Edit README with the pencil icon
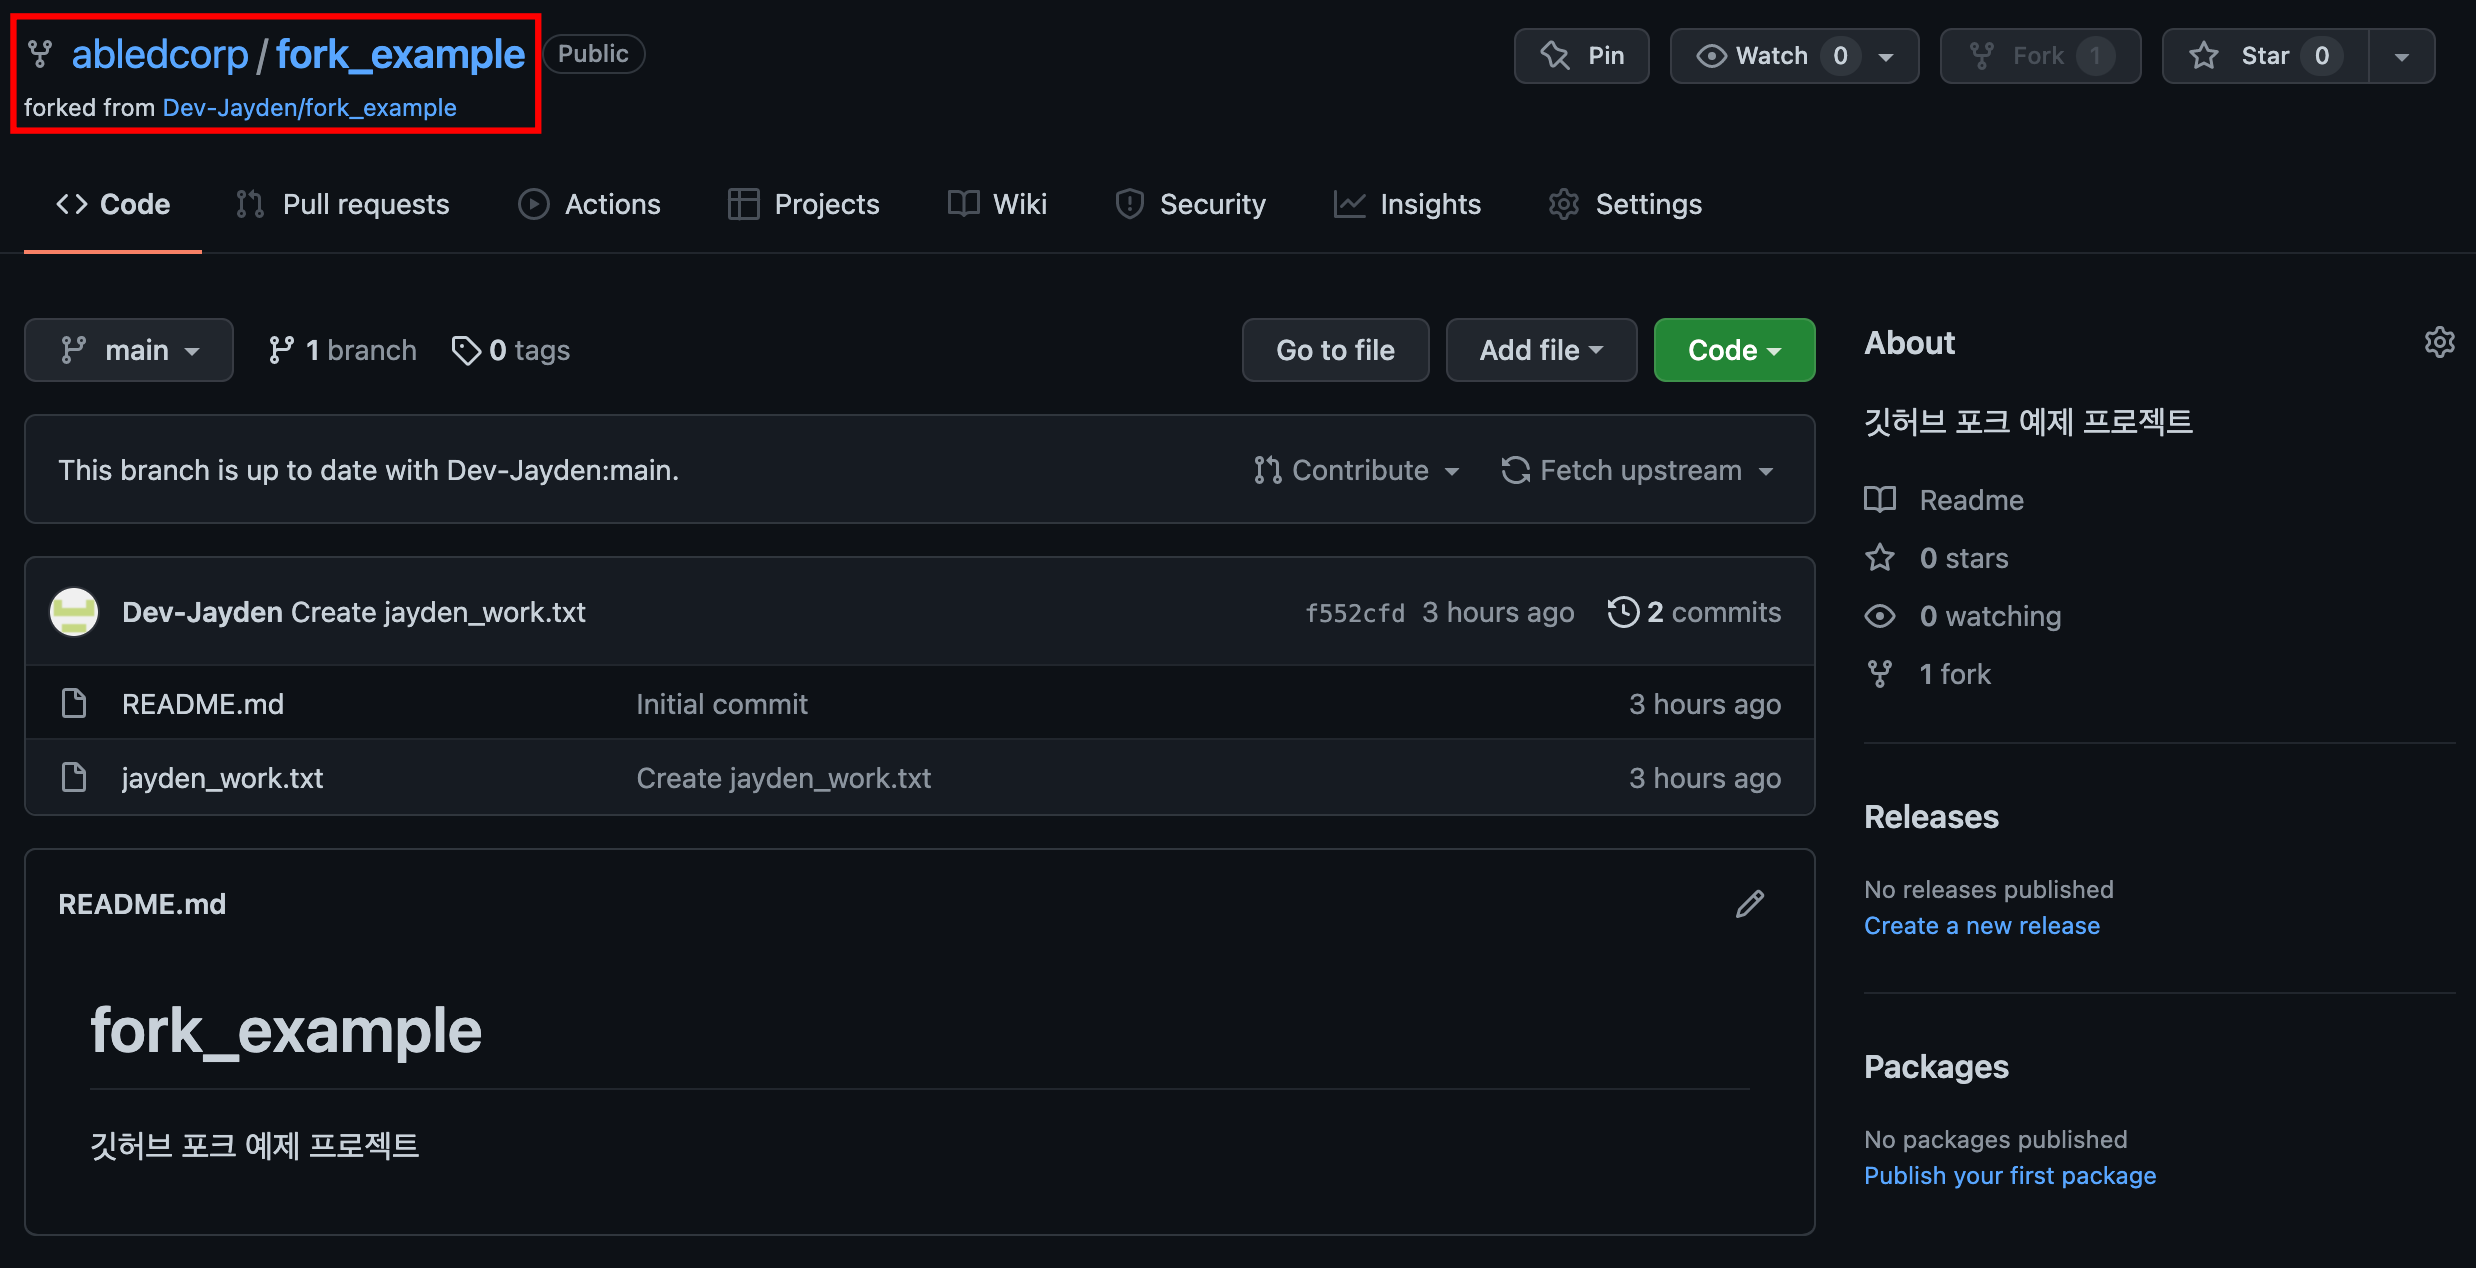The image size is (2476, 1268). click(1749, 904)
